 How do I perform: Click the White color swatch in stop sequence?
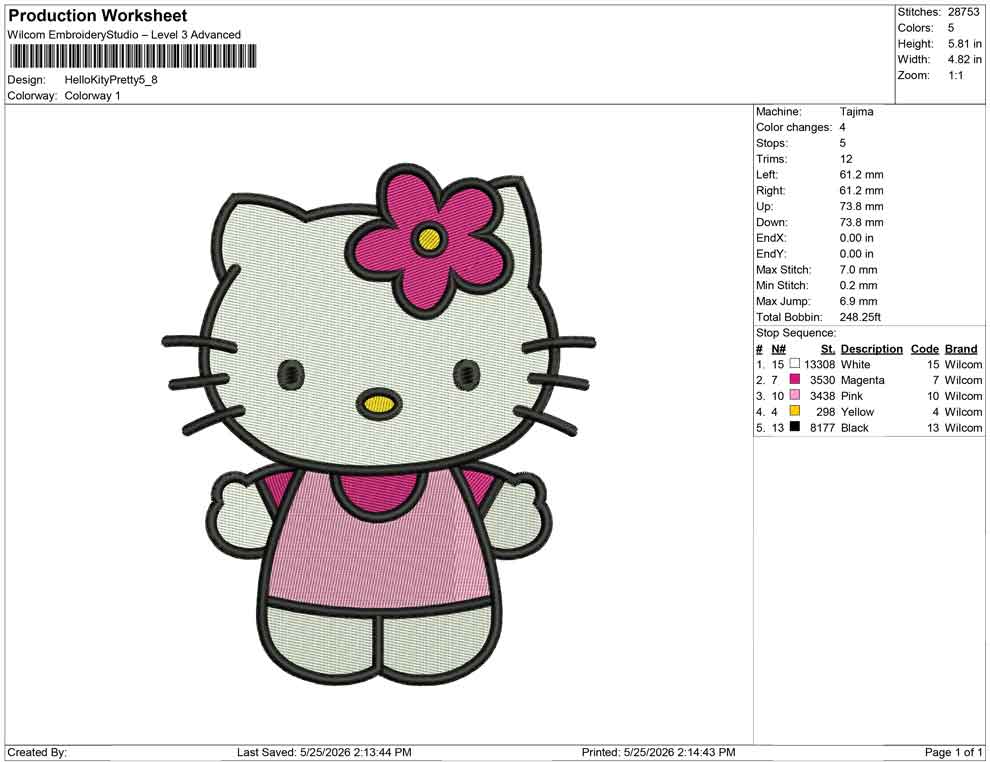(x=795, y=364)
